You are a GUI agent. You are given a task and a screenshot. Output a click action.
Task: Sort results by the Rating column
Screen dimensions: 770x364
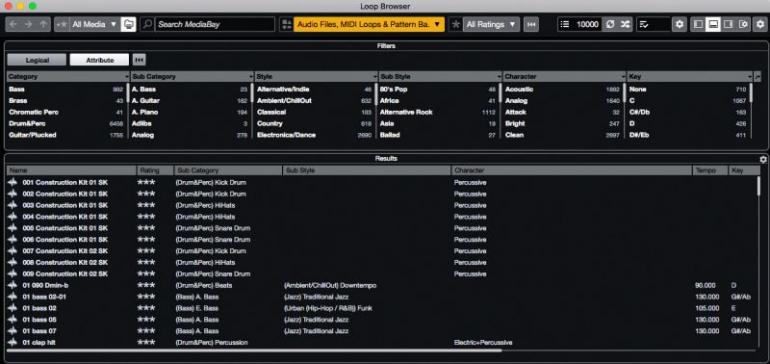click(155, 170)
